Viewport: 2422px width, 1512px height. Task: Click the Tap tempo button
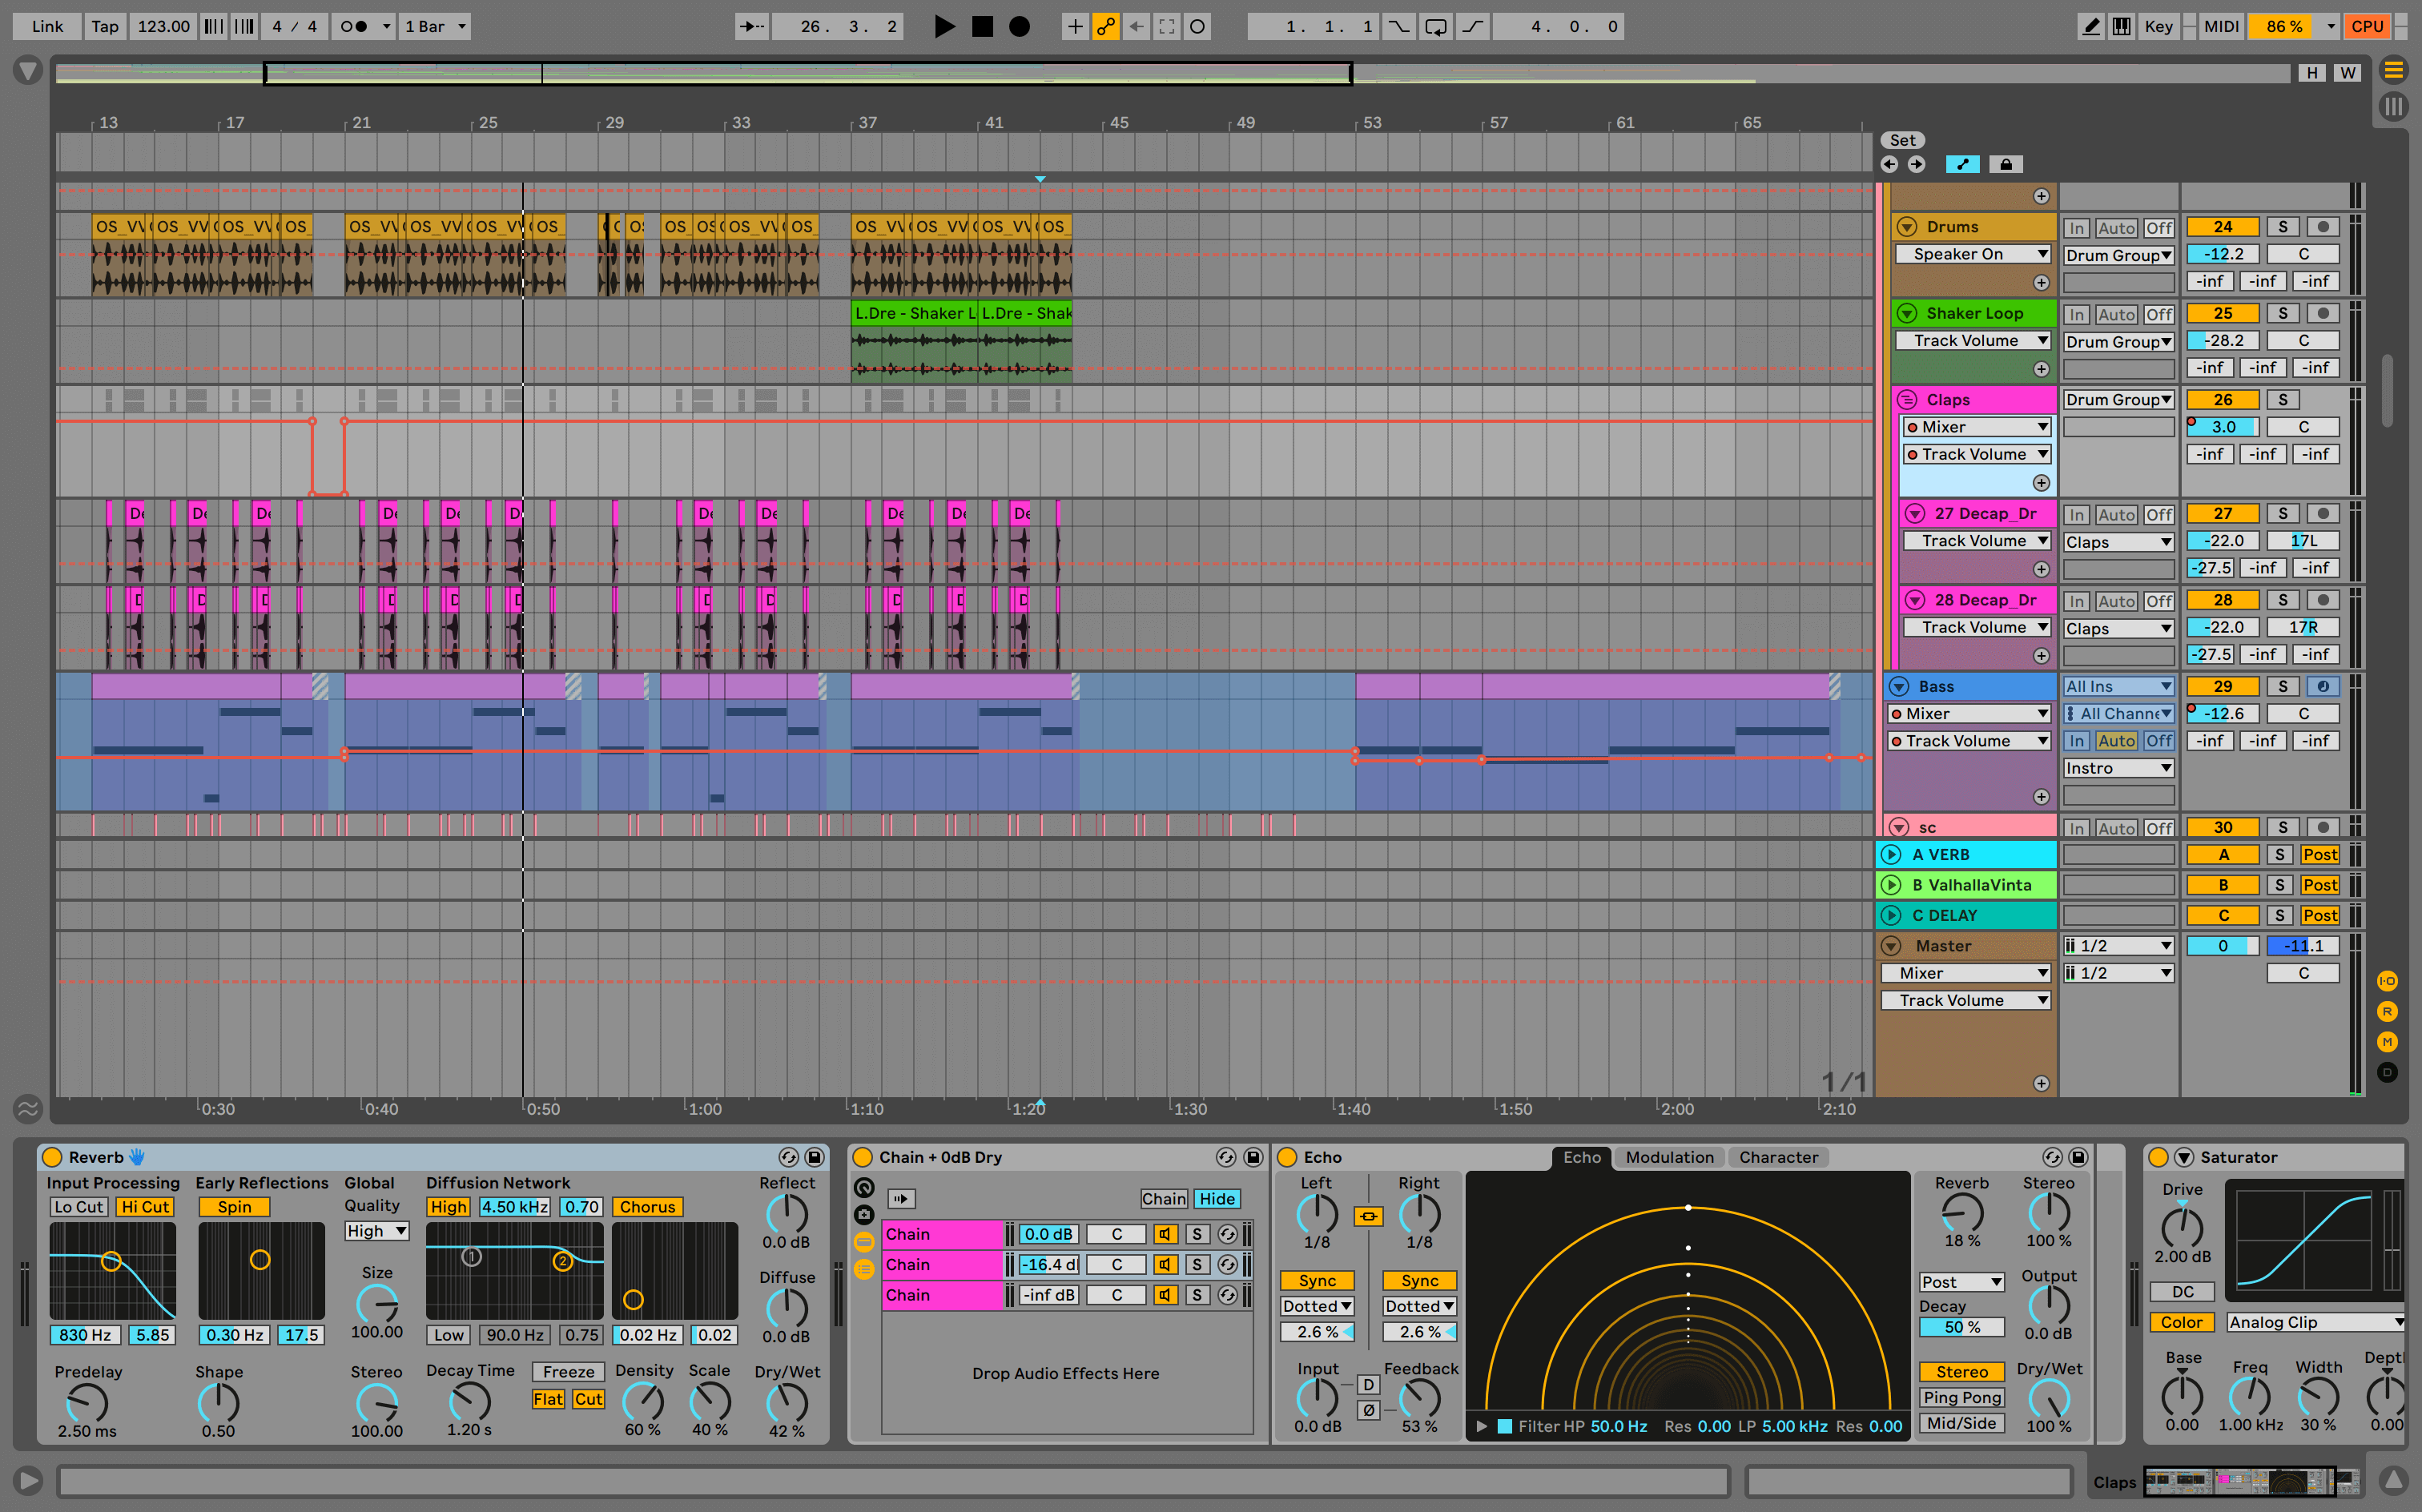[104, 27]
